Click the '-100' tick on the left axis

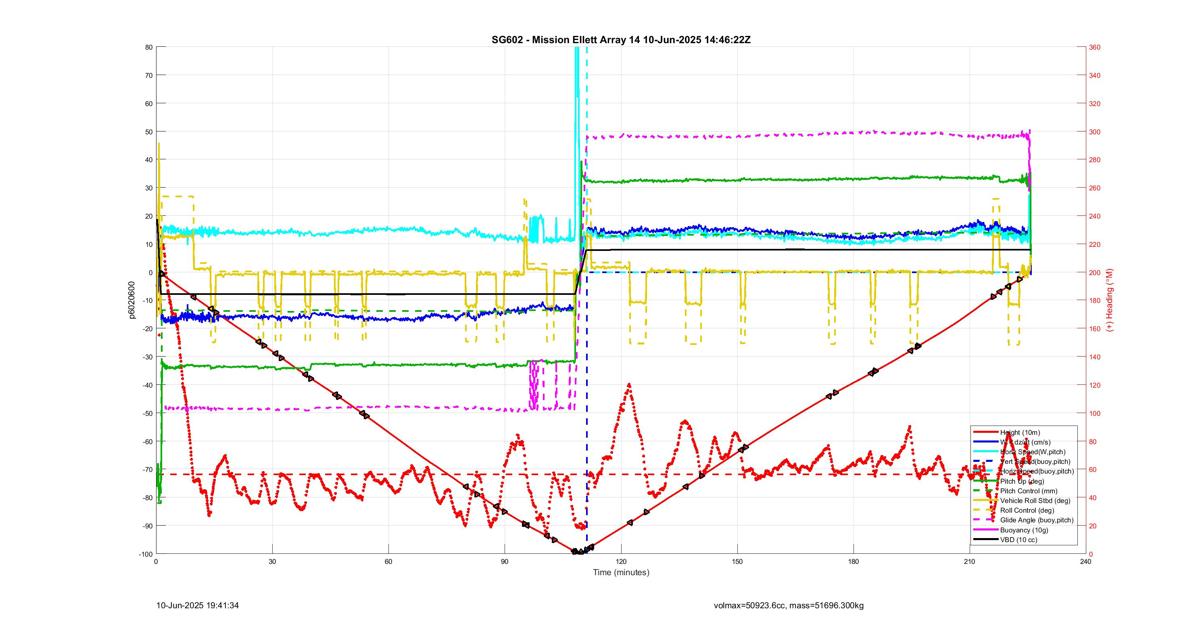point(145,554)
